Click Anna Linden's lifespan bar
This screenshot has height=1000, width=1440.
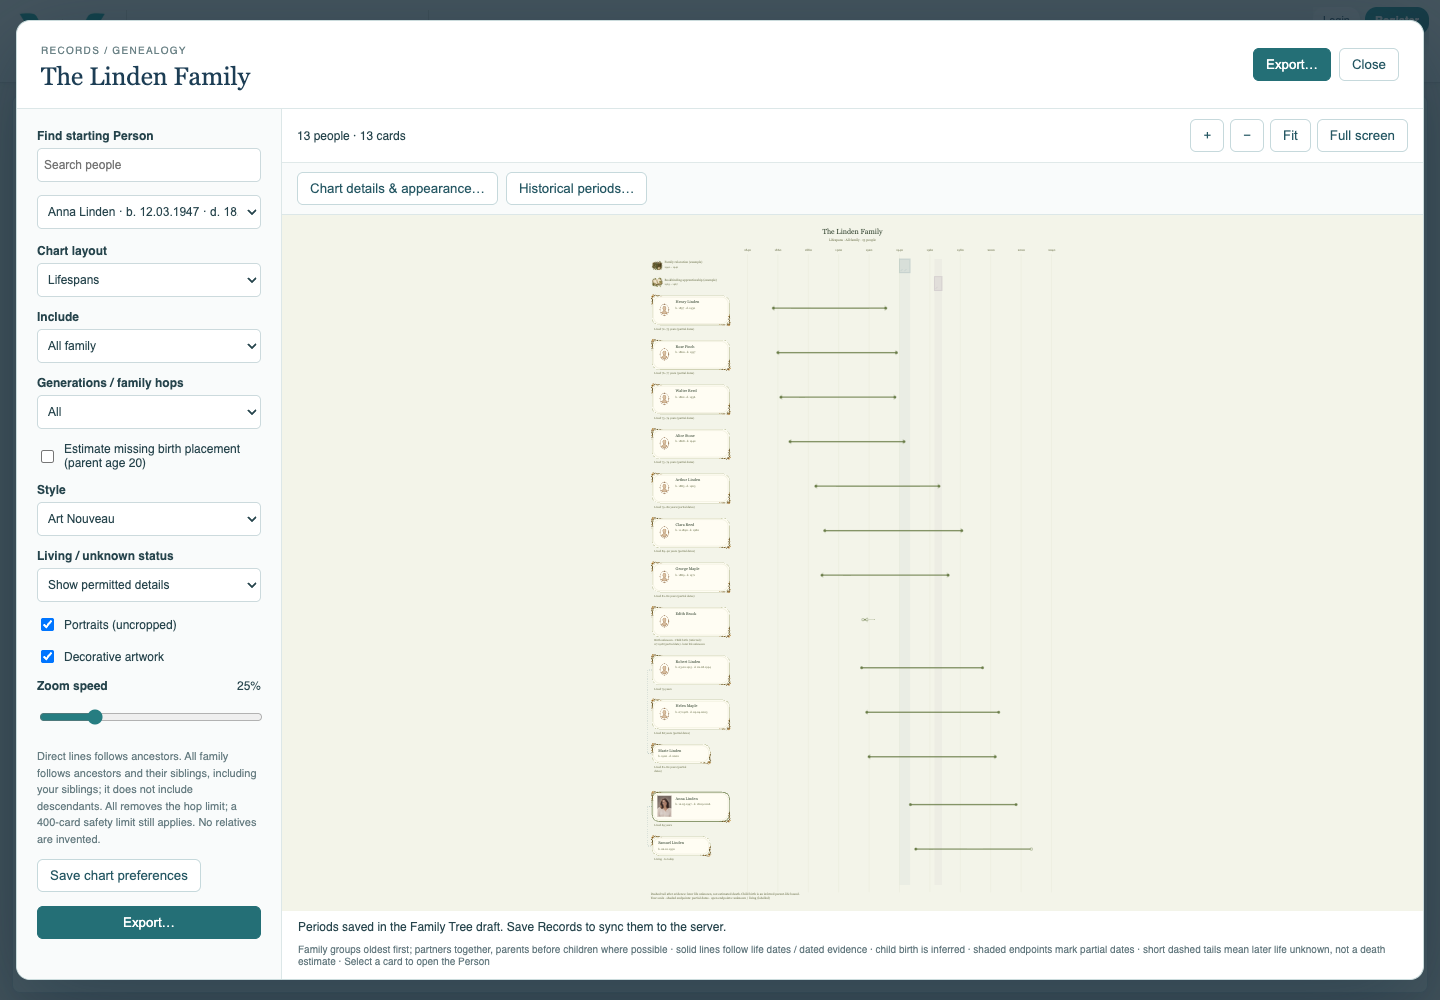[963, 804]
